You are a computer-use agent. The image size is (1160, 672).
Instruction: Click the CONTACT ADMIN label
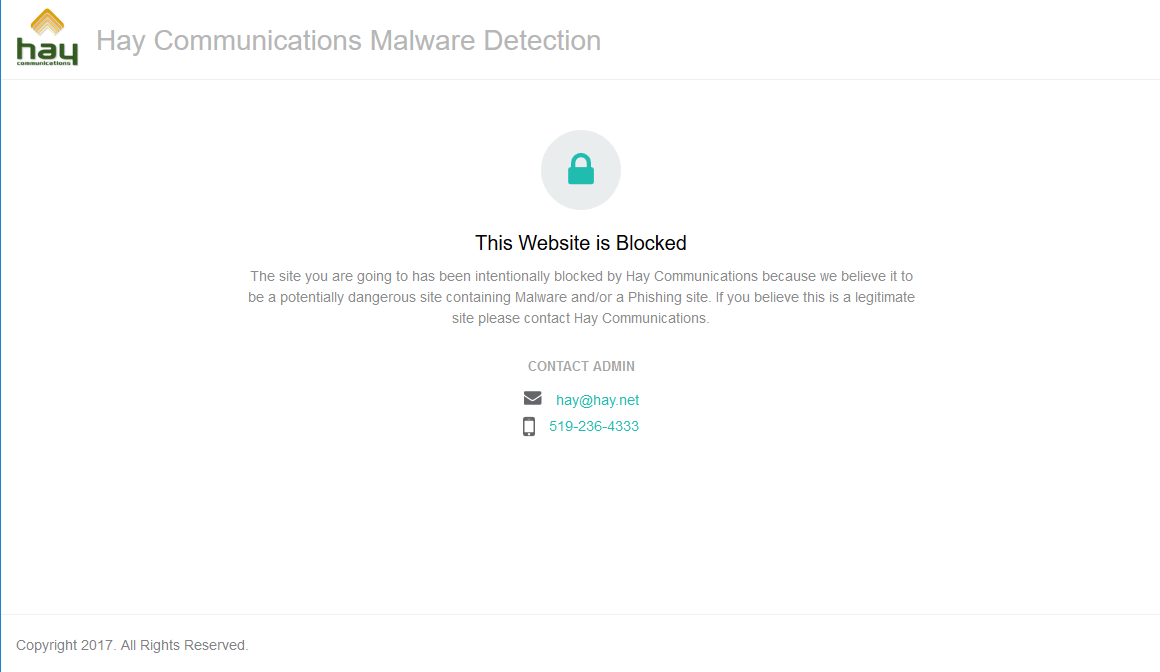581,366
